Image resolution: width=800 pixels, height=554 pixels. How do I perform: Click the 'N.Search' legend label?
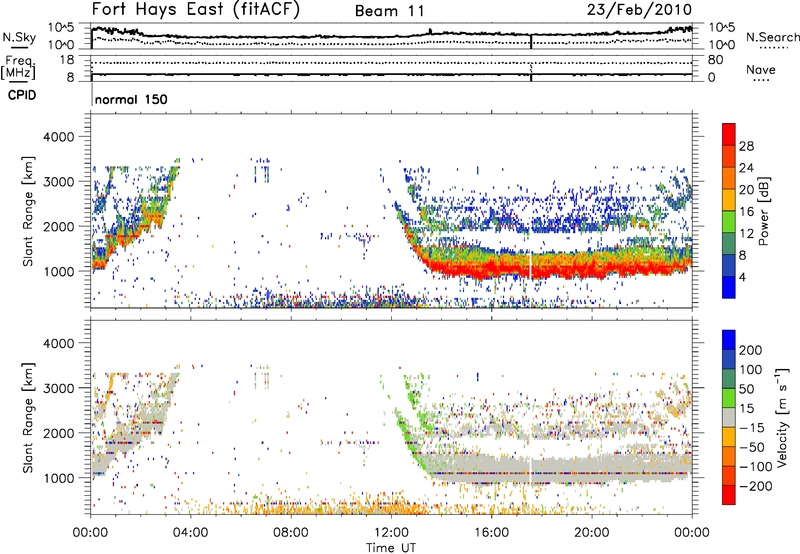pyautogui.click(x=772, y=37)
